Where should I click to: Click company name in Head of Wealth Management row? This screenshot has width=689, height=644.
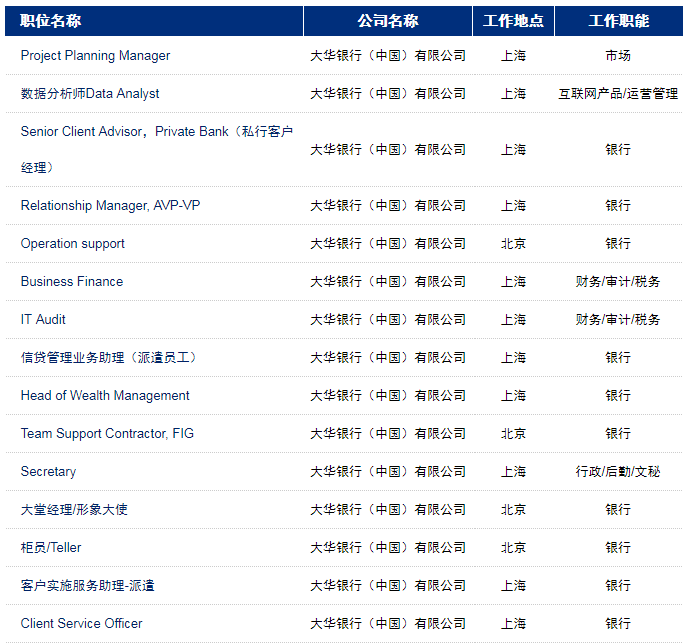coord(388,396)
